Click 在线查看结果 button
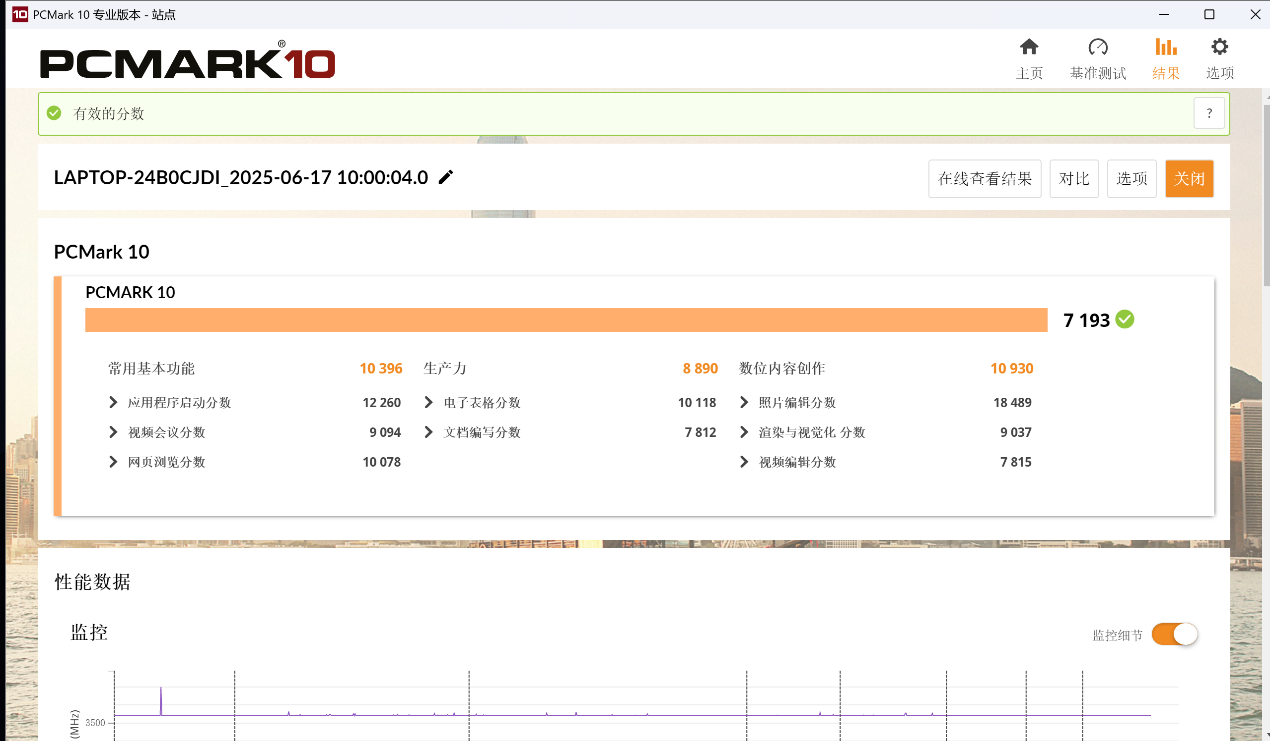1270x741 pixels. tap(984, 179)
